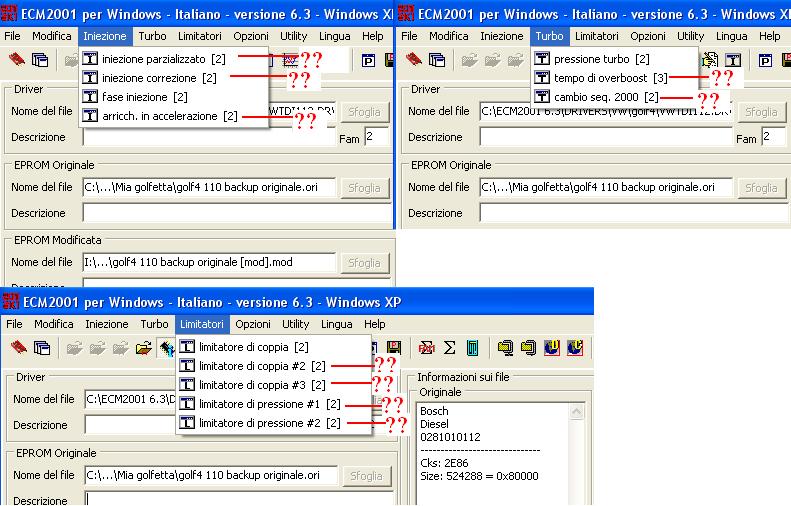The image size is (791, 506).
Task: Click 'Cks: 2E86' text in info box
Action: tap(444, 463)
